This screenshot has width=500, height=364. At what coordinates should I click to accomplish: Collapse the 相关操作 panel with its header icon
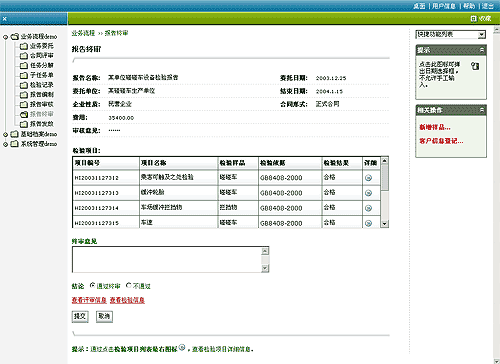[482, 110]
